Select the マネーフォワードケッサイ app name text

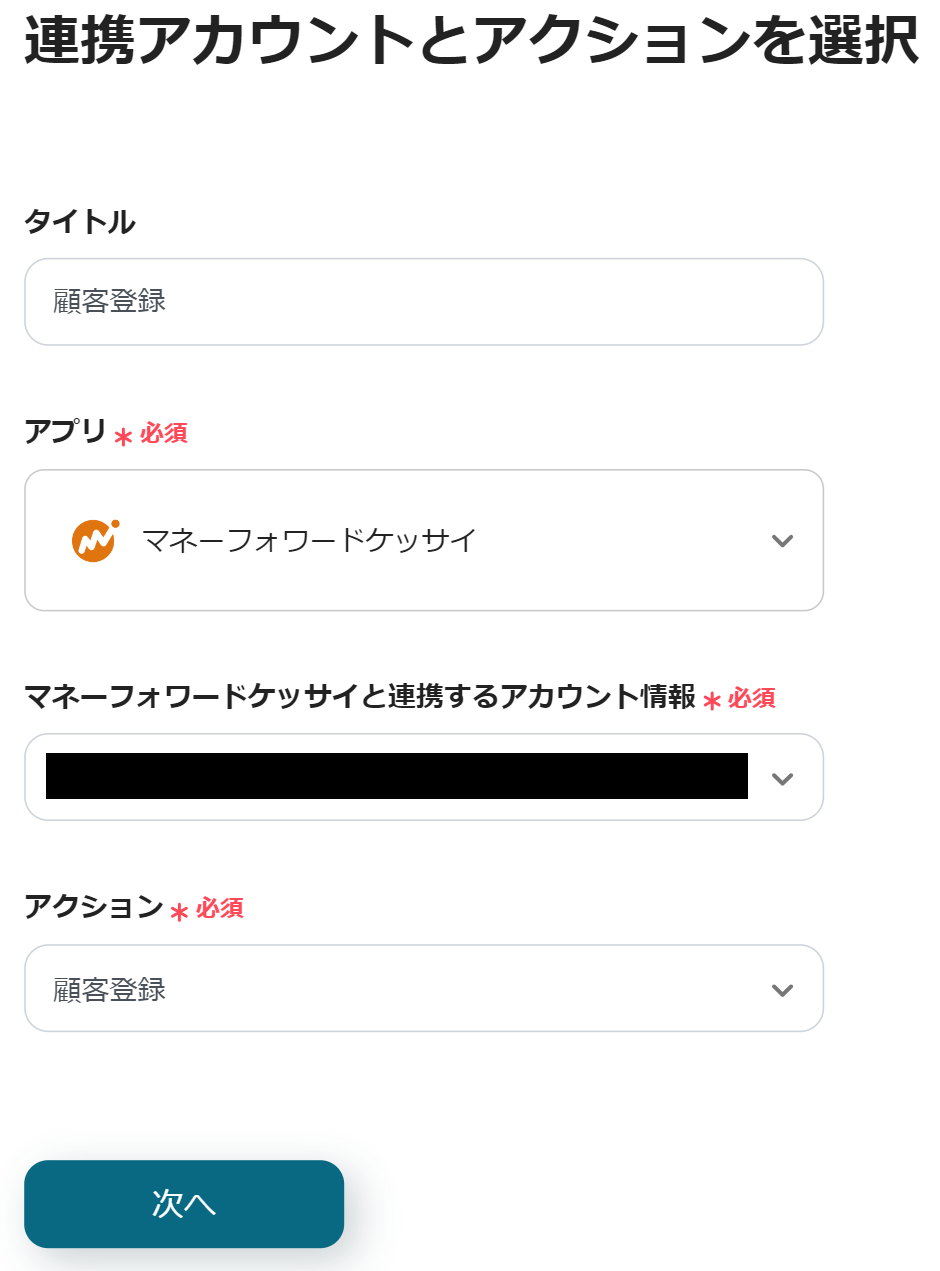tap(310, 541)
